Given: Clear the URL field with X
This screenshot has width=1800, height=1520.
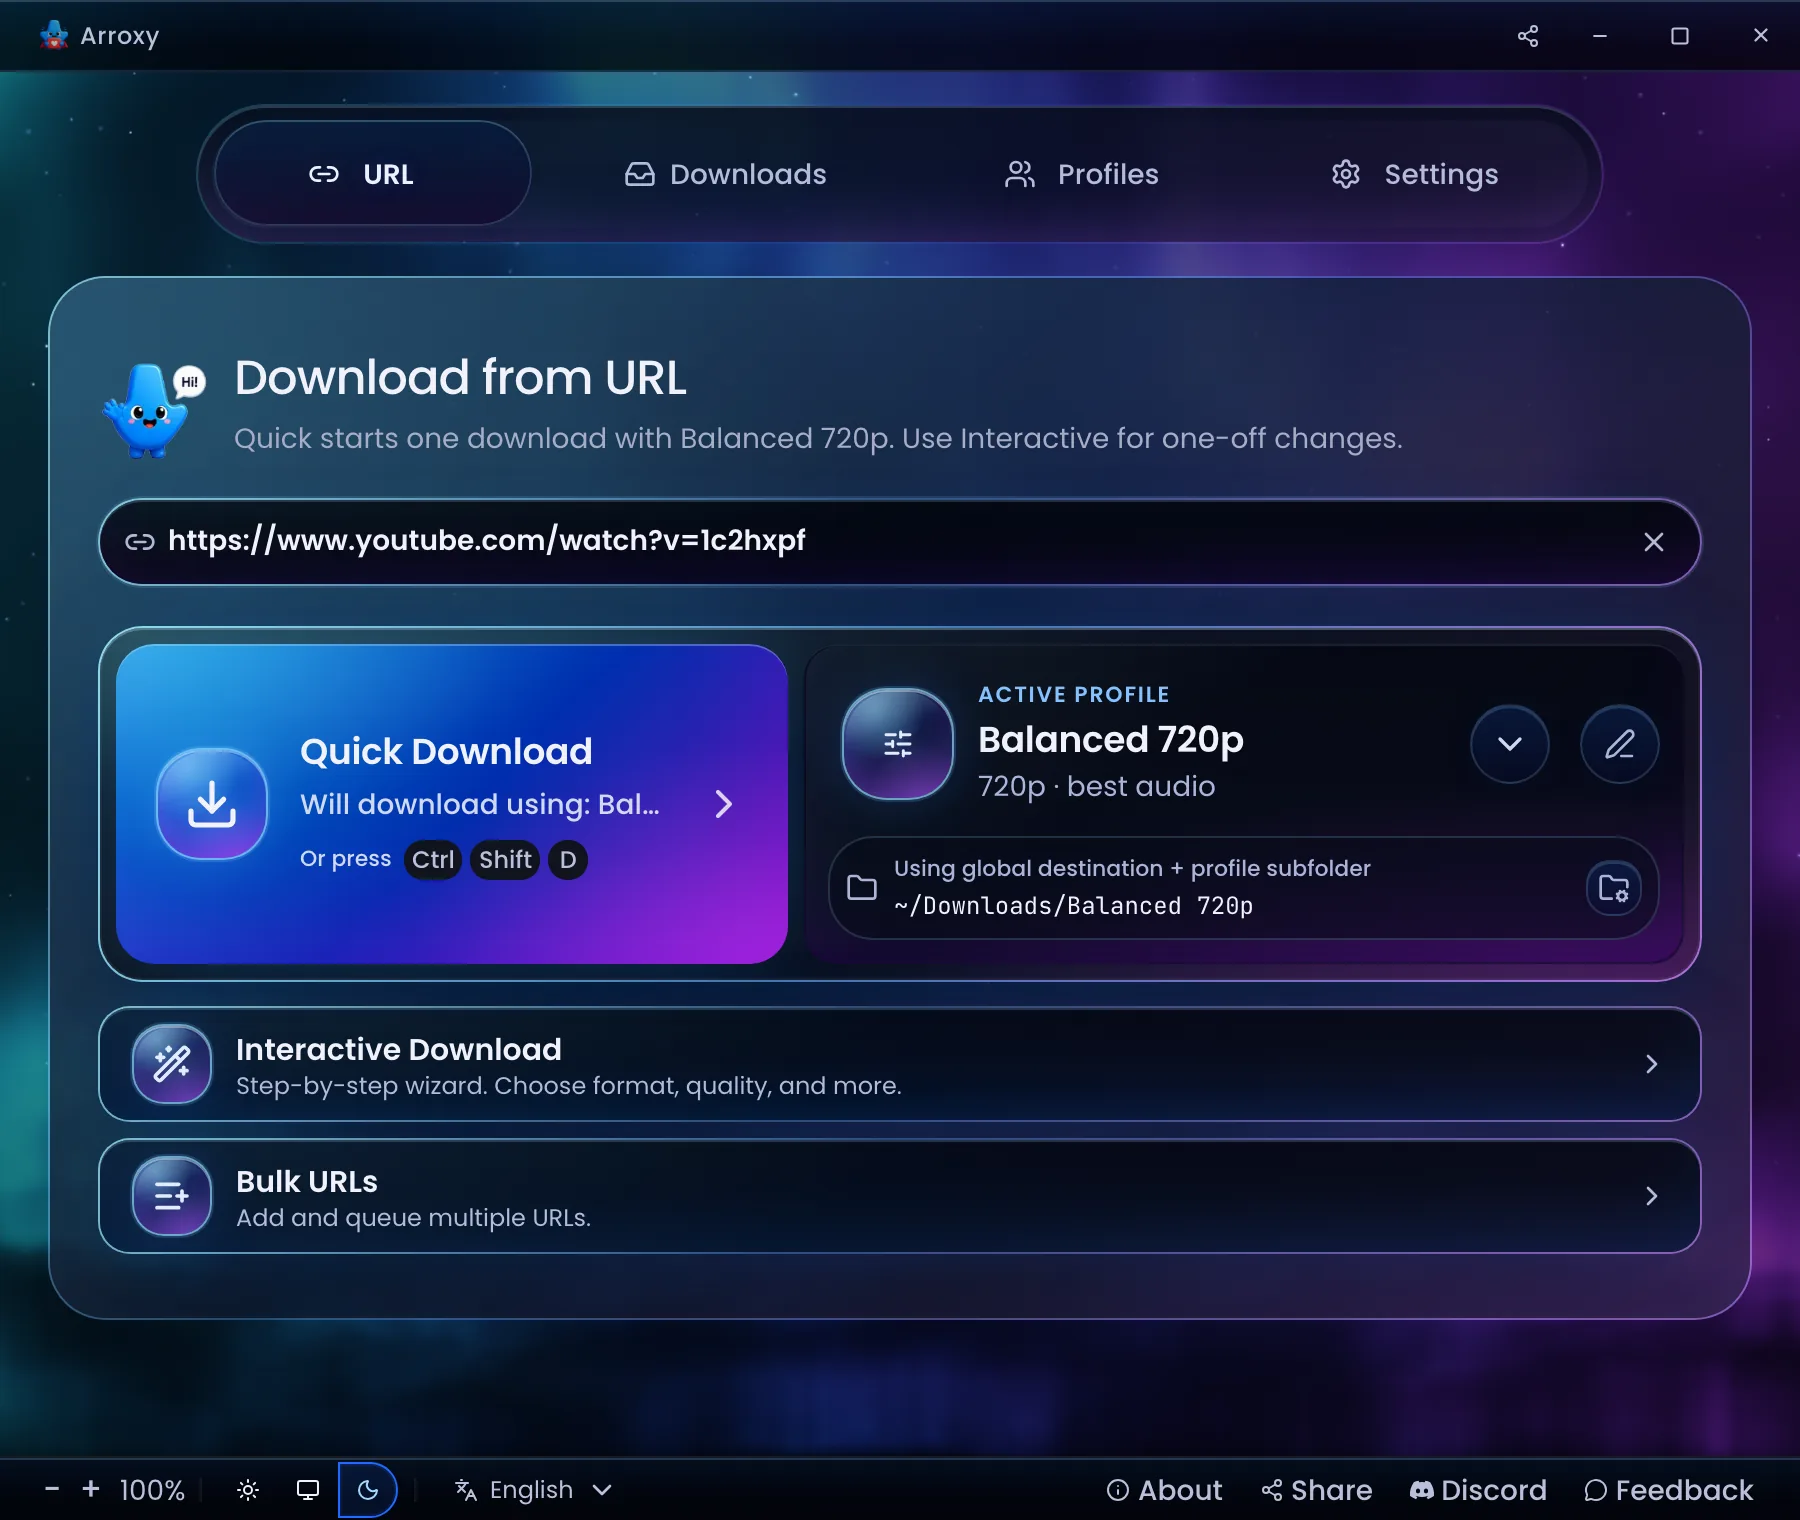Looking at the screenshot, I should pyautogui.click(x=1654, y=542).
